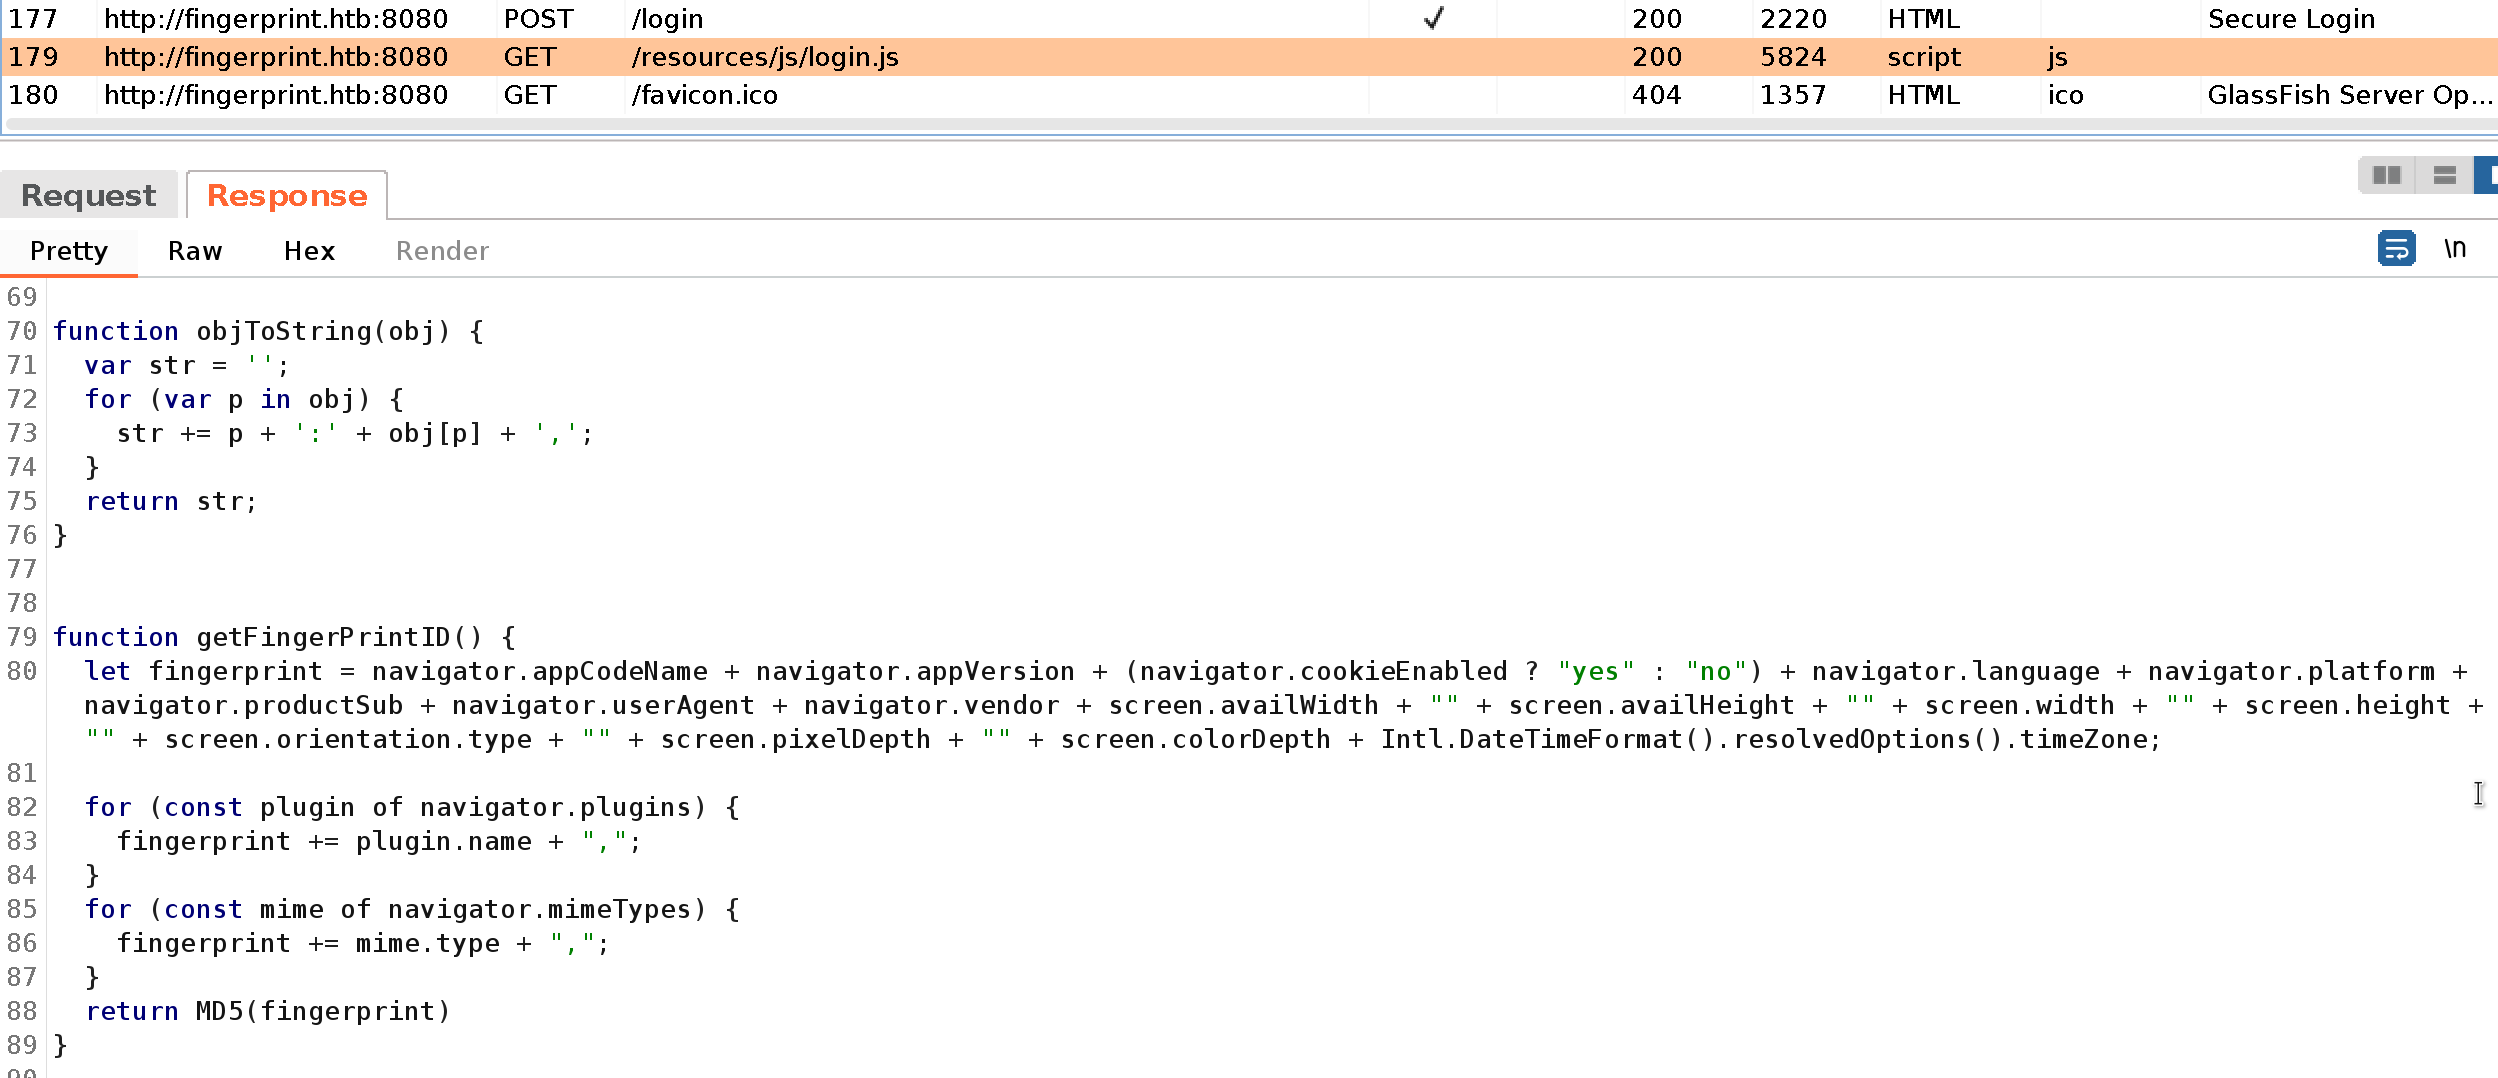The width and height of the screenshot is (2498, 1078).
Task: Click the 'return MD5(fingerprint)' line
Action: (267, 1011)
